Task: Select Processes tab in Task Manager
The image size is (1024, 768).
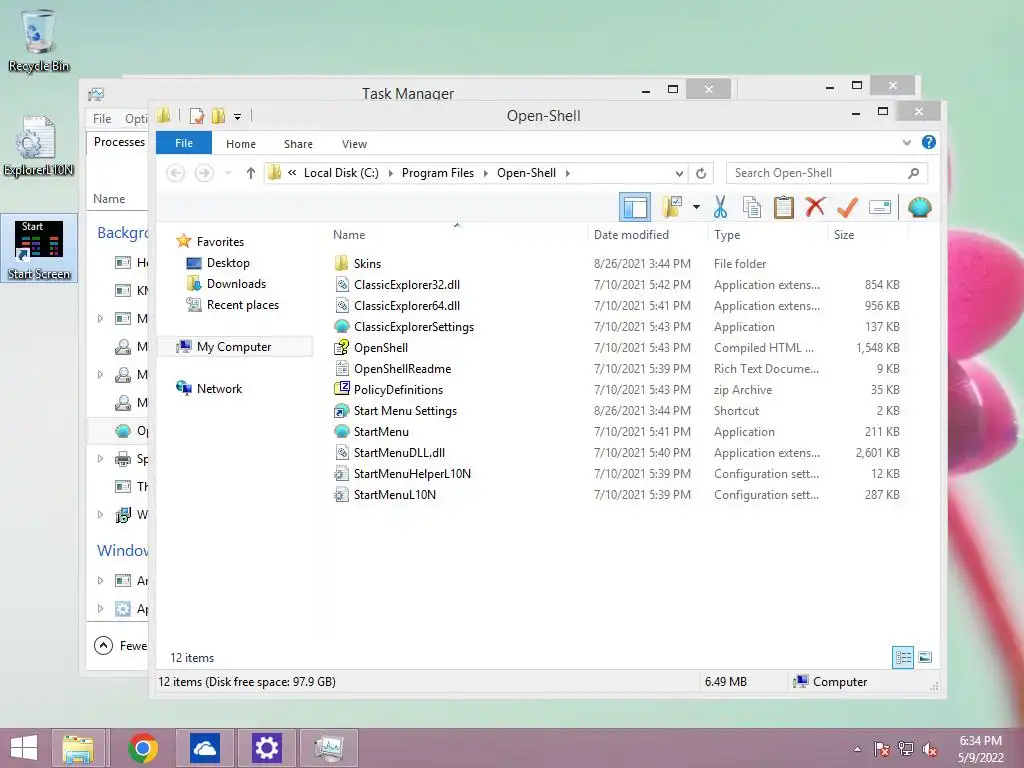Action: (118, 142)
